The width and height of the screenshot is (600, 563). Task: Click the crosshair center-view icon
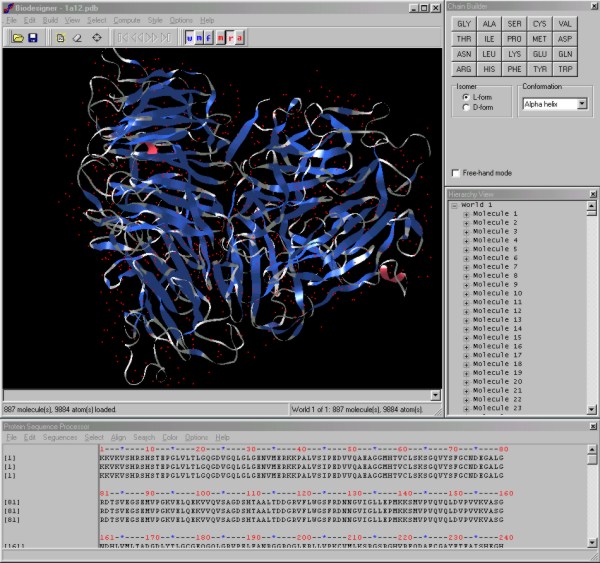point(97,38)
